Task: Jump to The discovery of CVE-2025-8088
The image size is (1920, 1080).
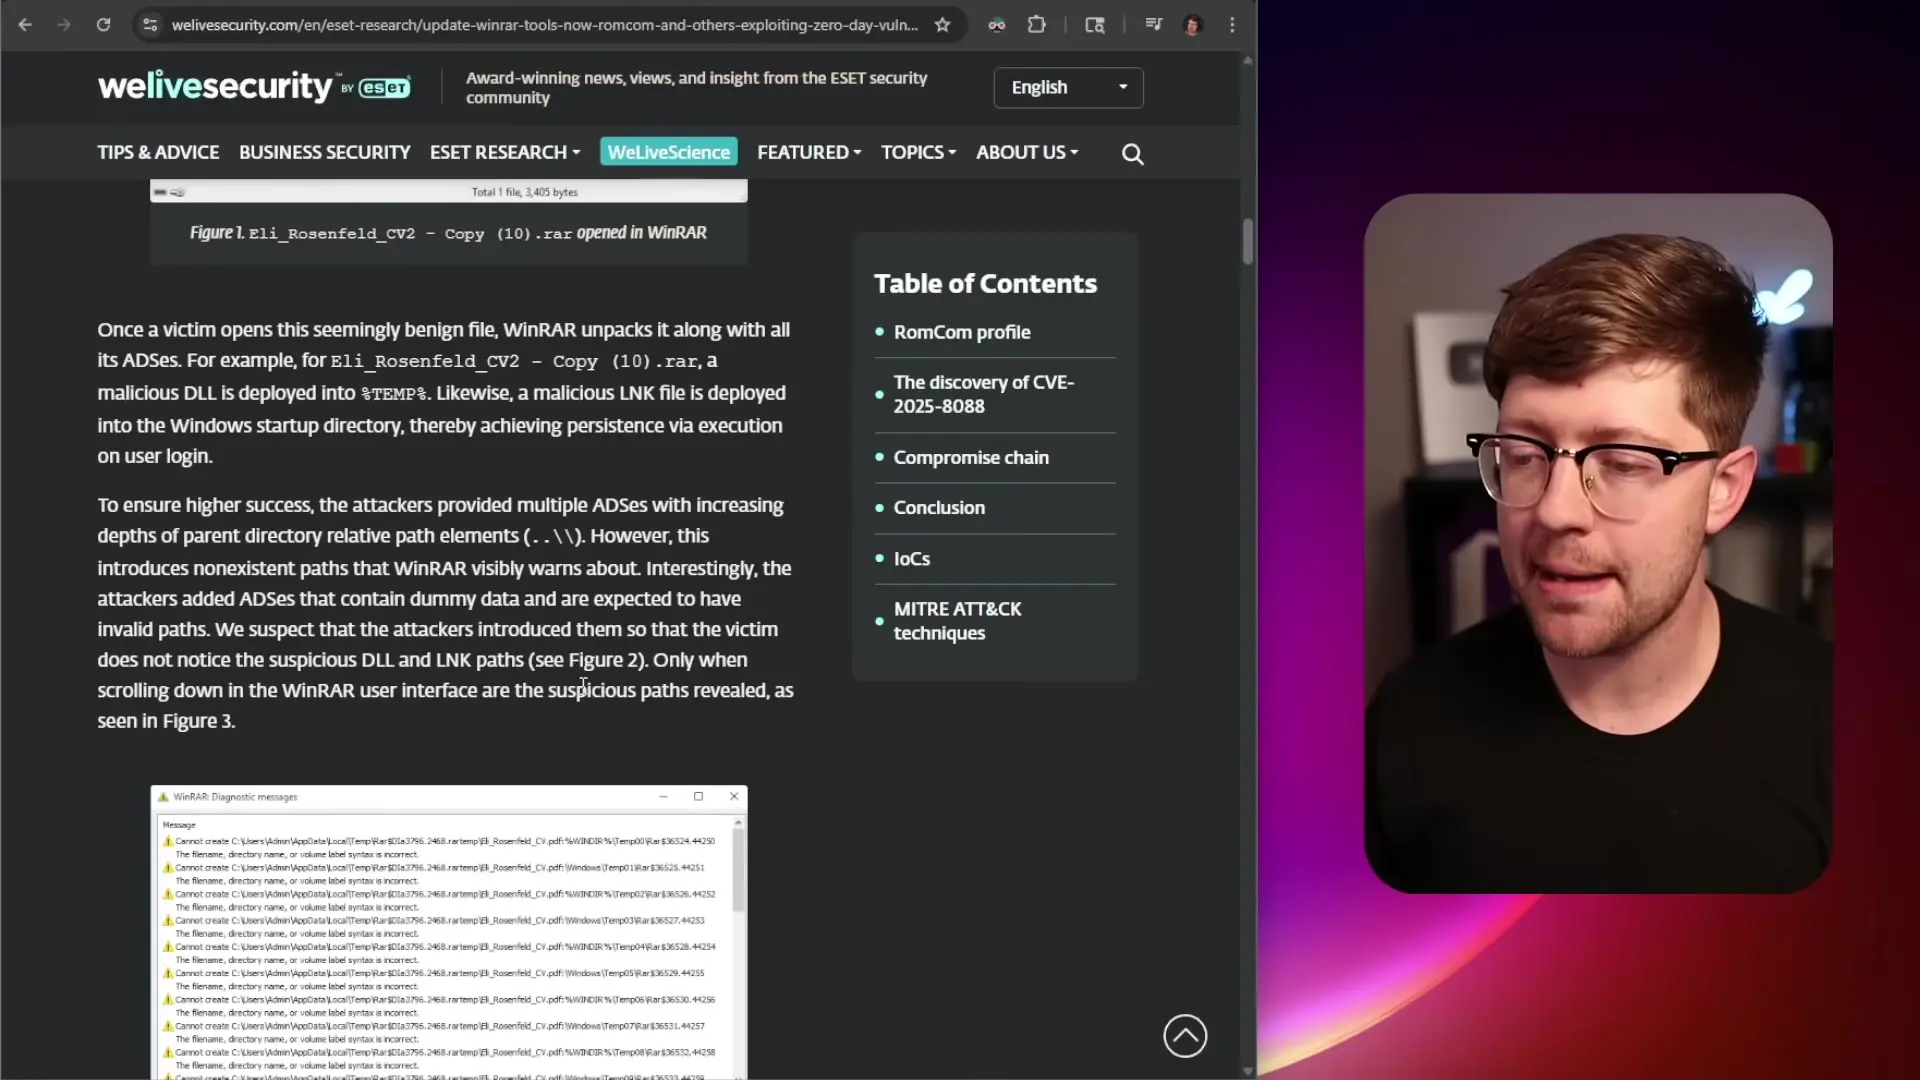Action: 984,394
